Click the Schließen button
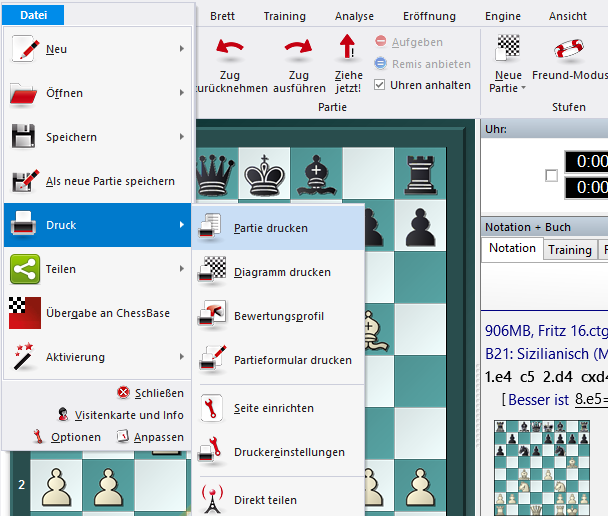This screenshot has height=516, width=608. tap(151, 393)
